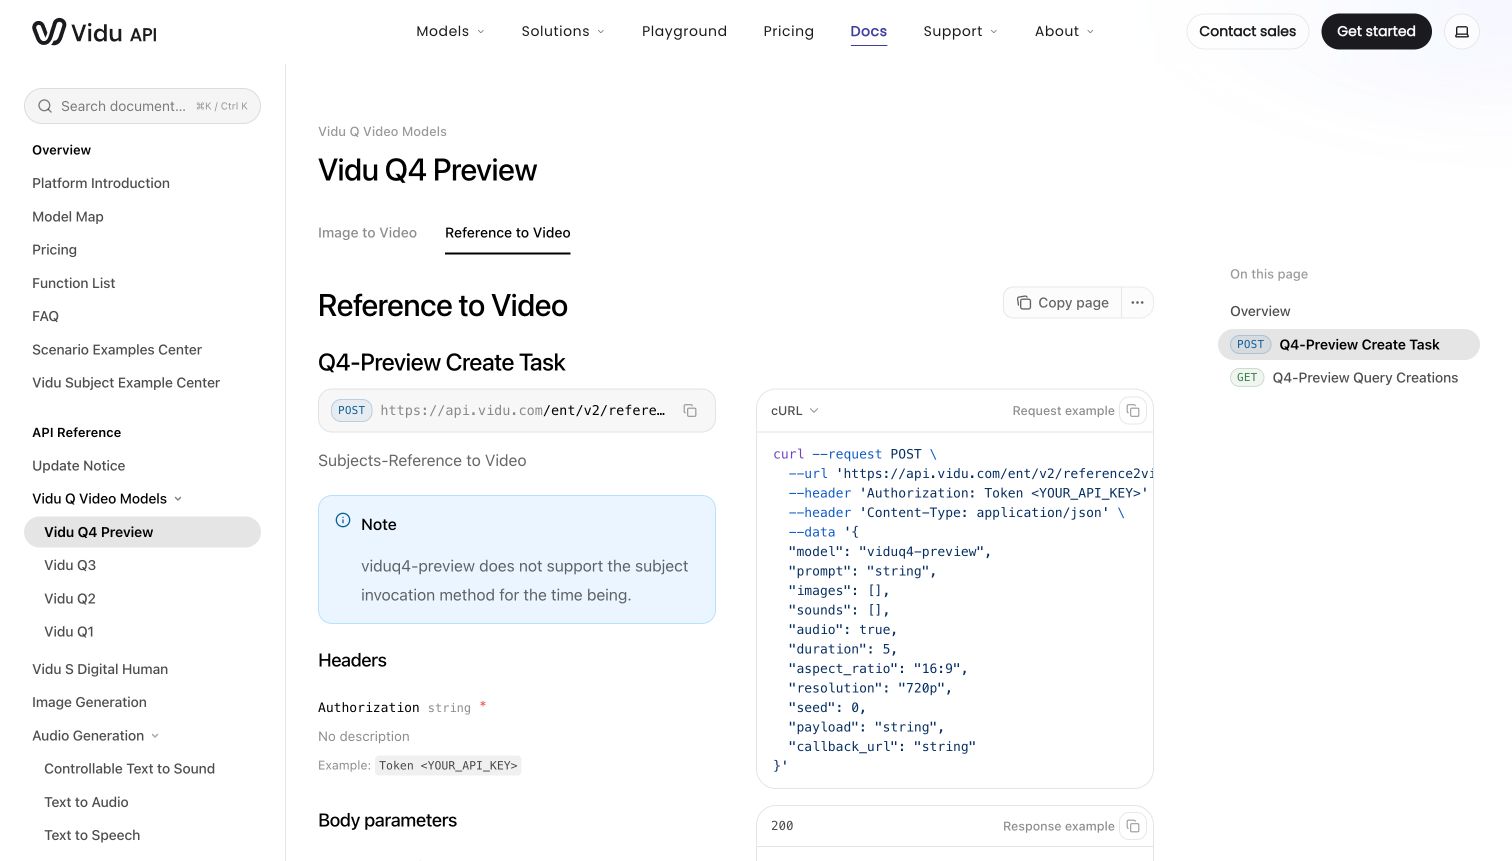Open Pricing in the sidebar
This screenshot has width=1512, height=861.
click(x=54, y=250)
